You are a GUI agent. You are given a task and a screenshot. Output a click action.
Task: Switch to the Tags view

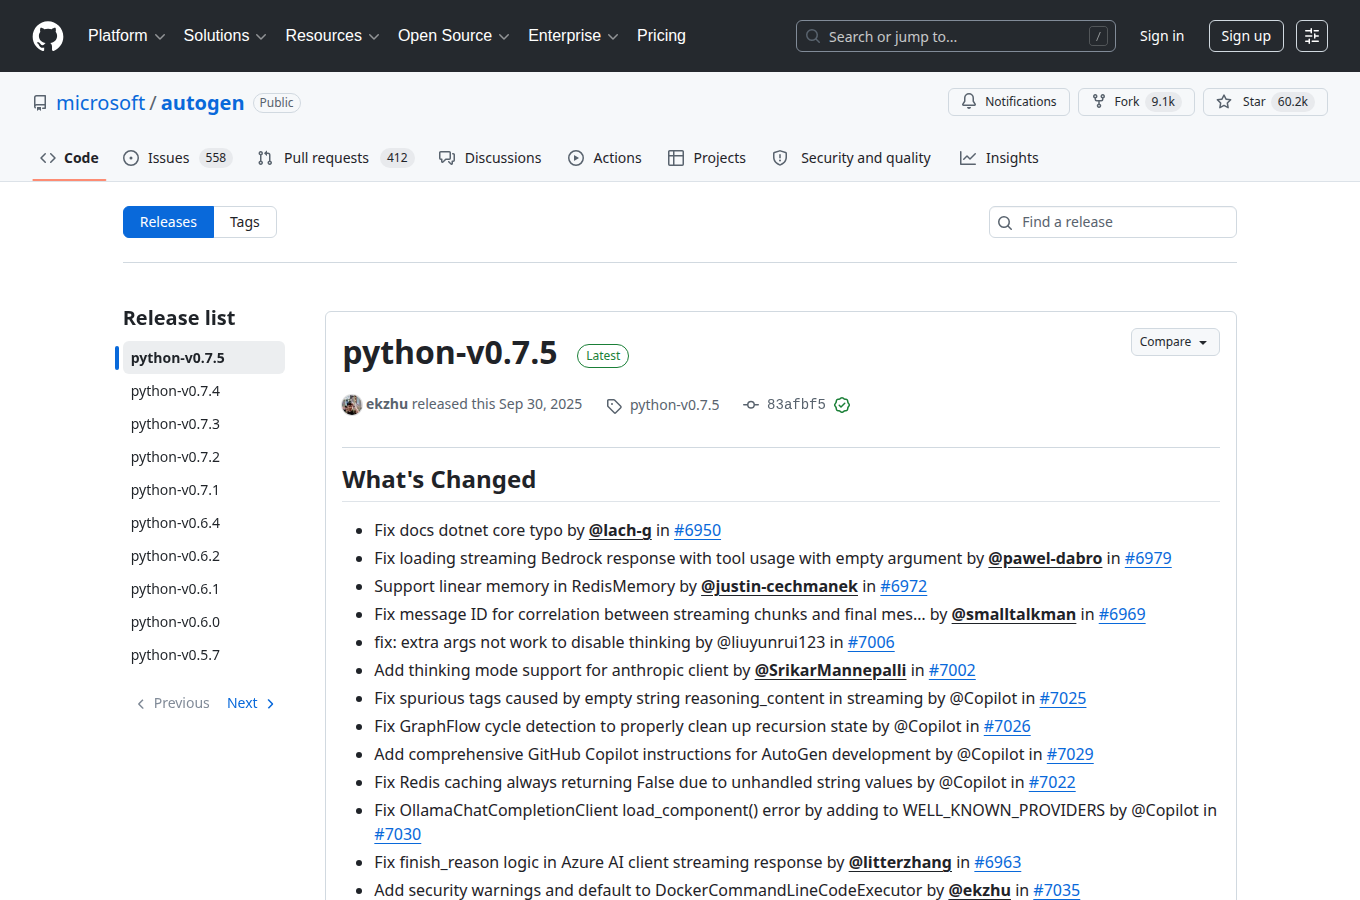(x=245, y=222)
